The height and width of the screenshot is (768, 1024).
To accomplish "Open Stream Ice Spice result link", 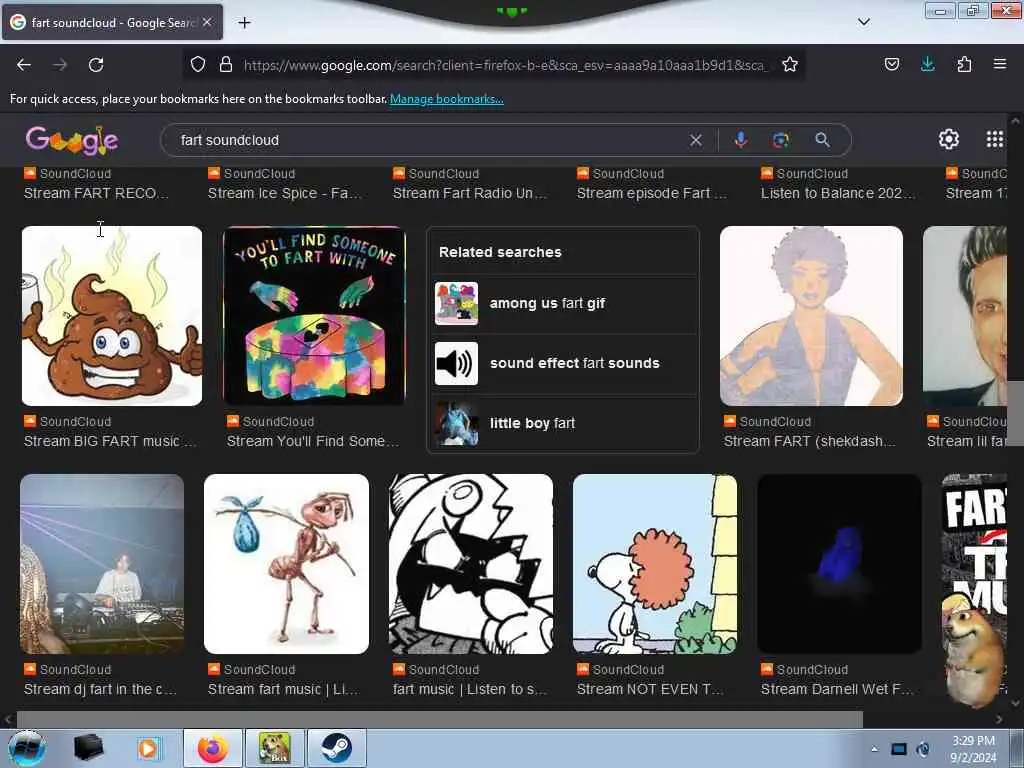I will click(284, 193).
